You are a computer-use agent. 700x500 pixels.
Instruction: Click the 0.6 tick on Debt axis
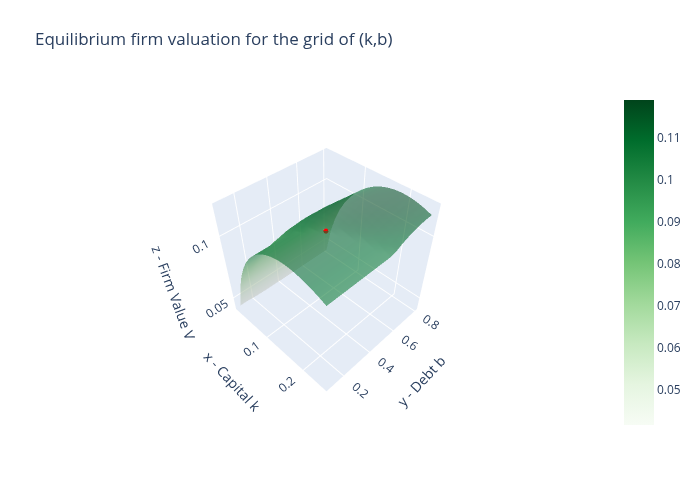click(x=407, y=344)
